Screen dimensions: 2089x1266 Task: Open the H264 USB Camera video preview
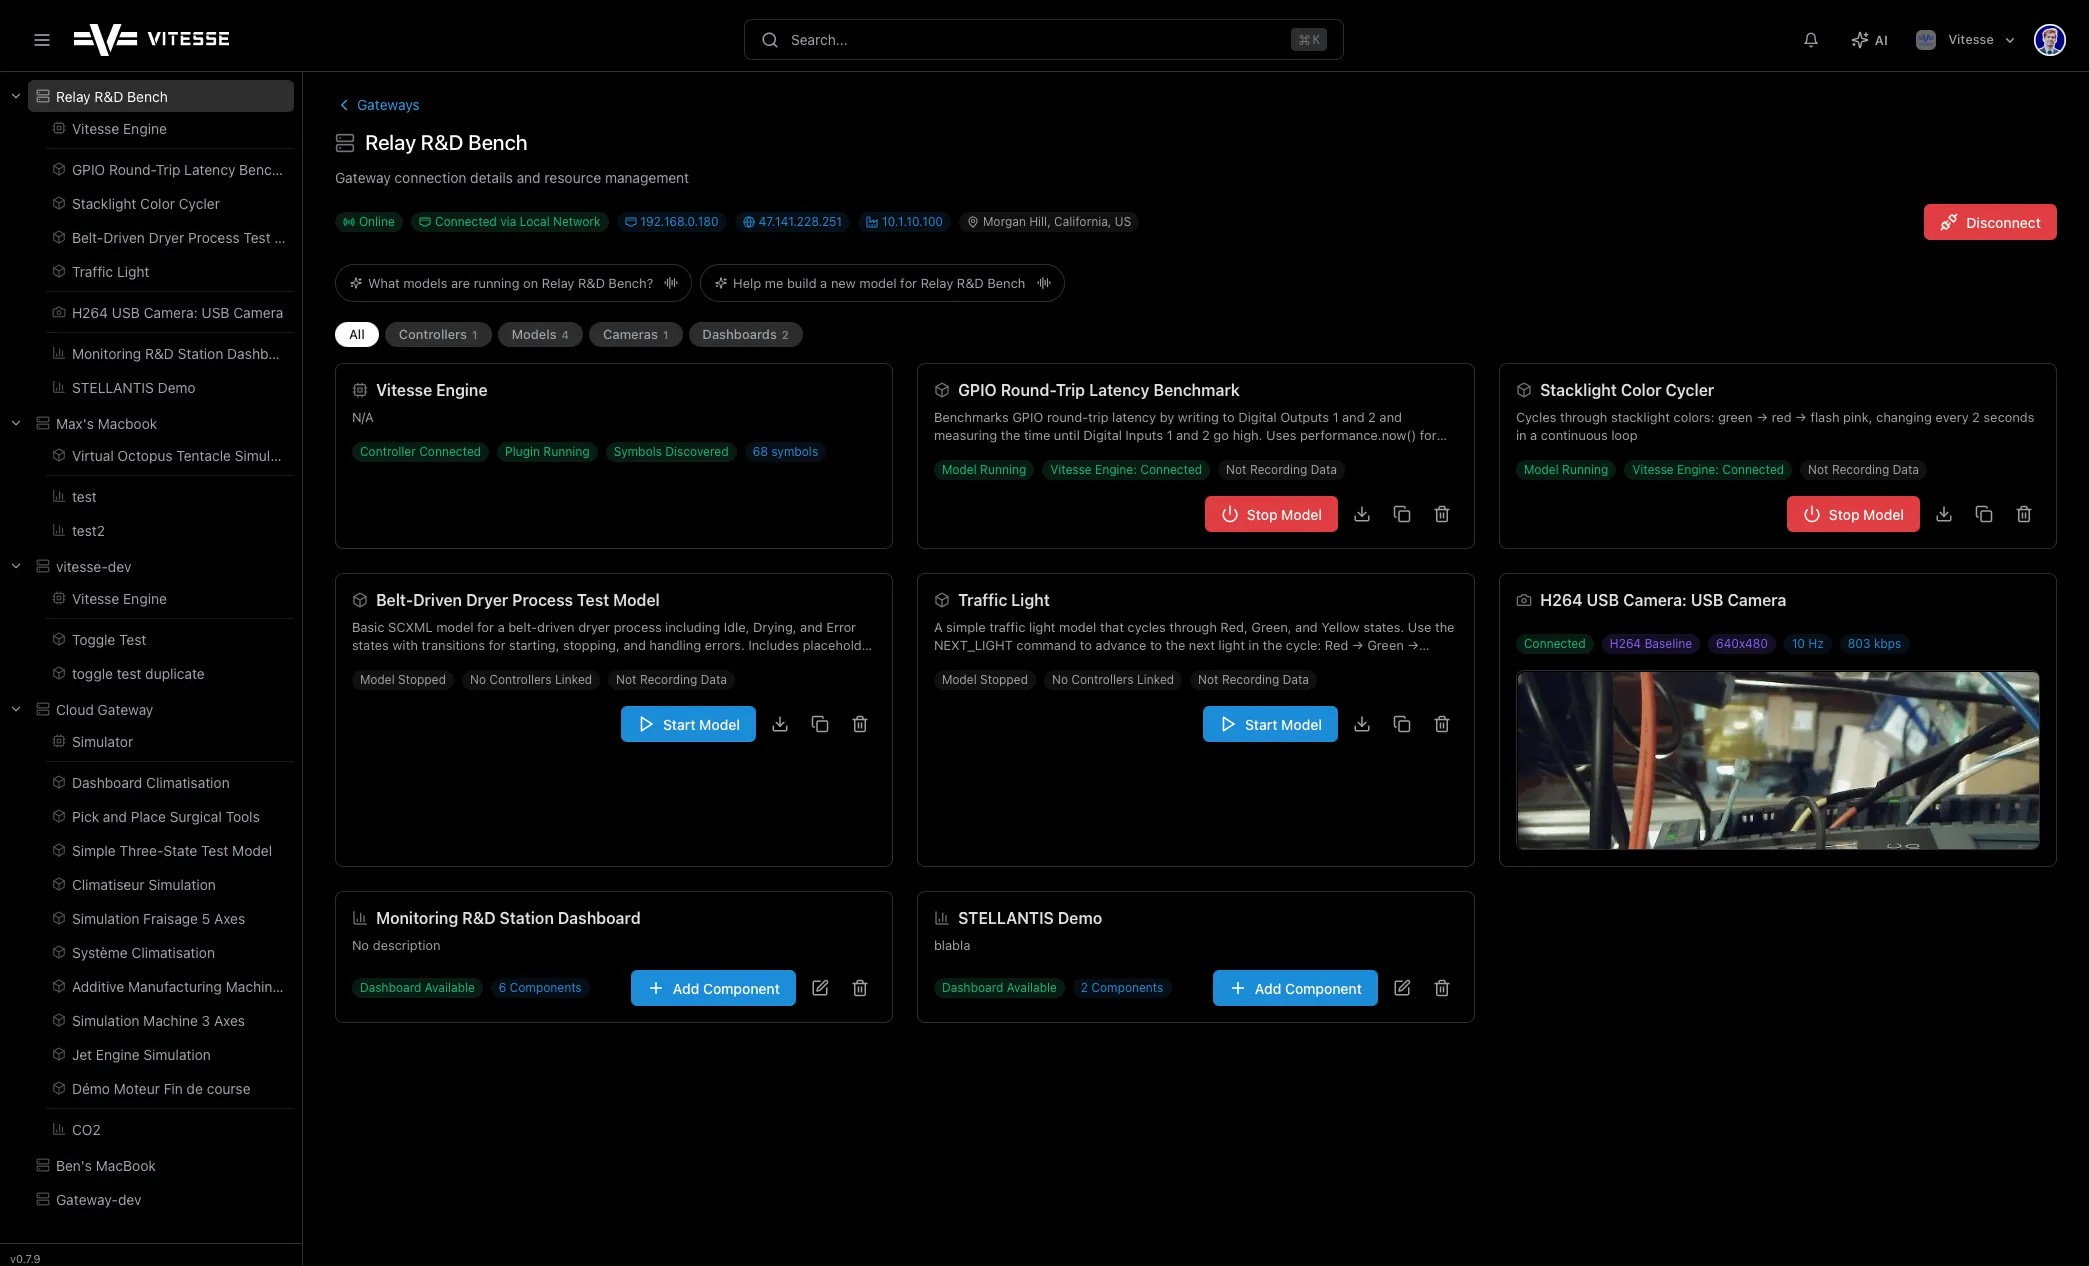tap(1777, 760)
